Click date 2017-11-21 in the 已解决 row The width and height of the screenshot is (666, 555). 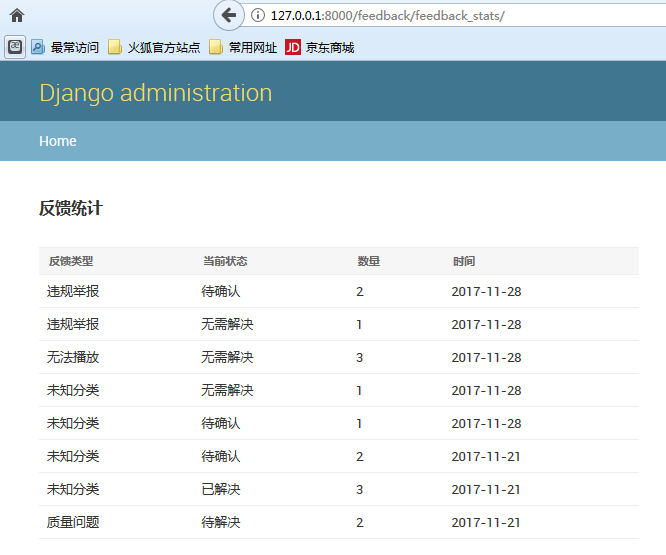(x=486, y=490)
